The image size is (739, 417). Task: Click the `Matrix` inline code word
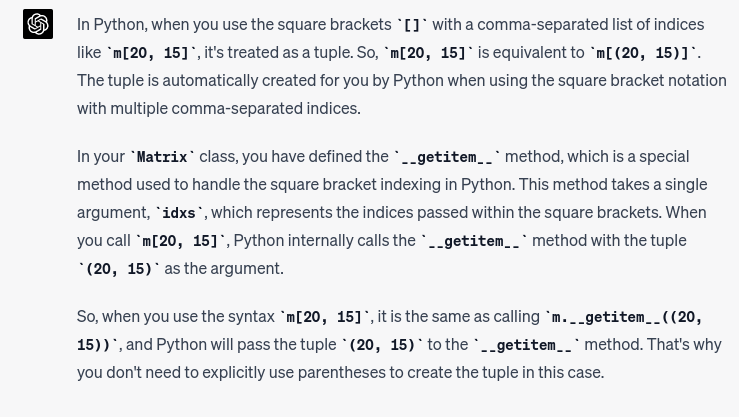[162, 156]
